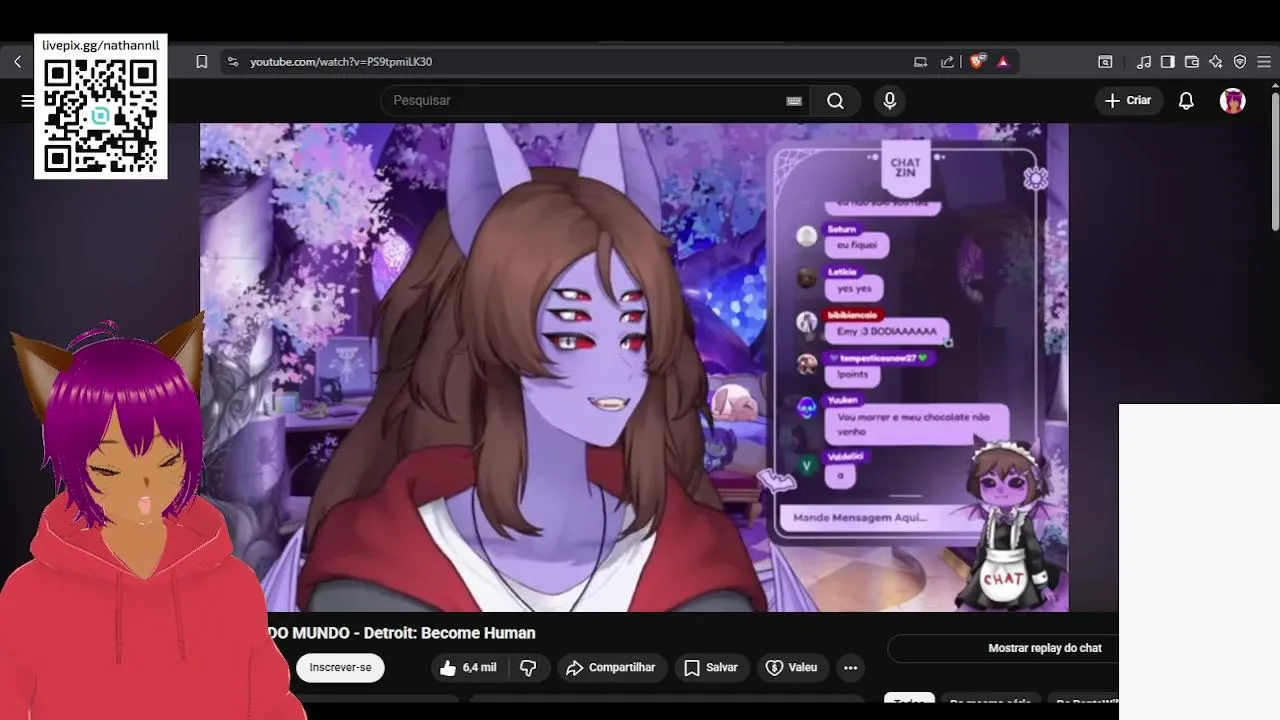Click the CHAT ZIN header label

tap(905, 167)
